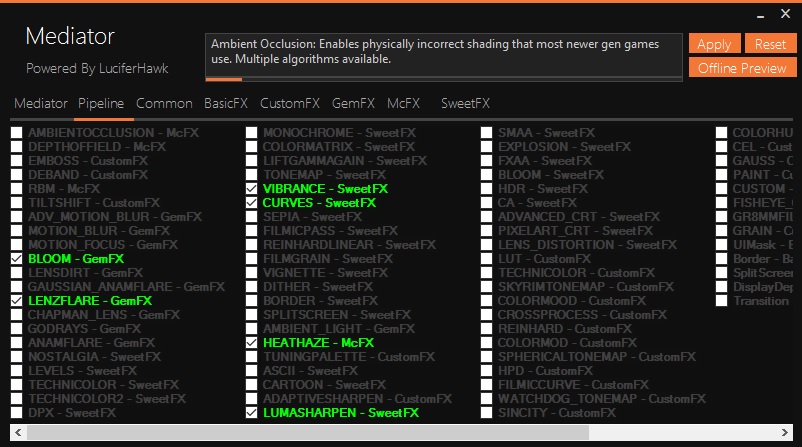Check ASCII - SweetFX
The width and height of the screenshot is (802, 447).
point(252,371)
